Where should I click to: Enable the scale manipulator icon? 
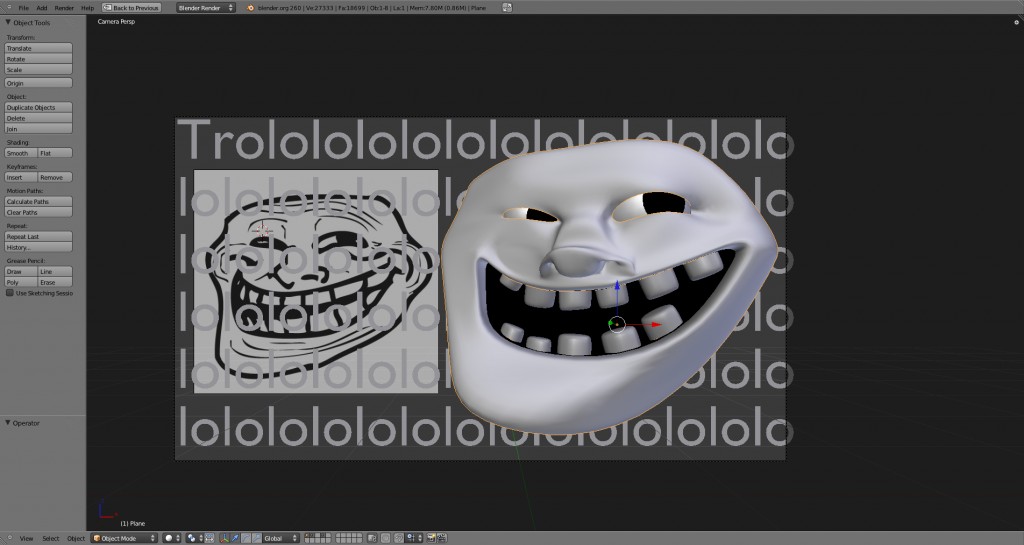257,538
